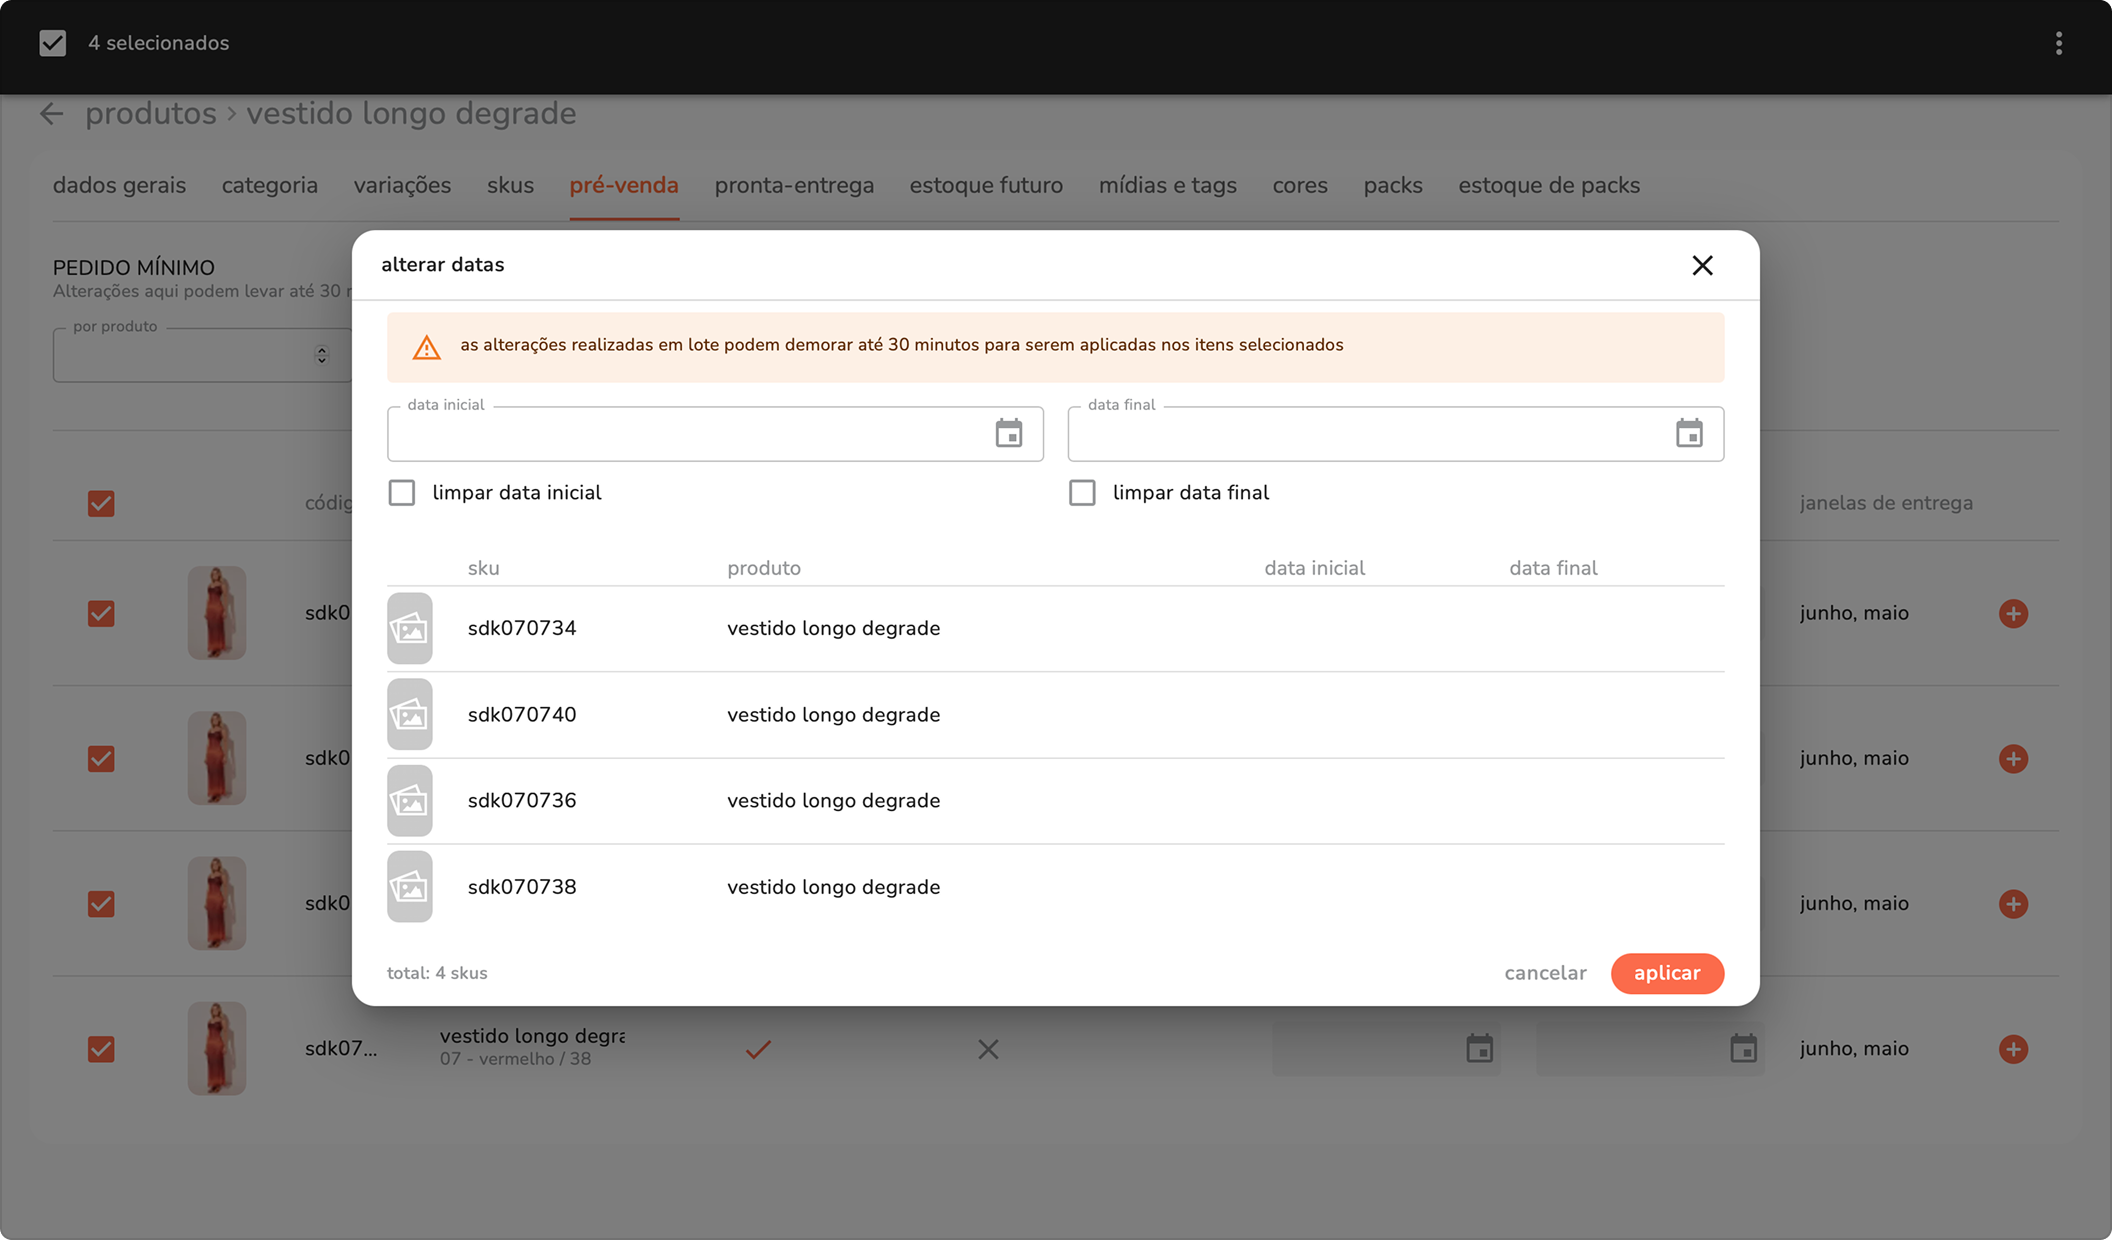The width and height of the screenshot is (2112, 1240).
Task: Toggle the por produto stepper arrows
Action: click(x=321, y=355)
